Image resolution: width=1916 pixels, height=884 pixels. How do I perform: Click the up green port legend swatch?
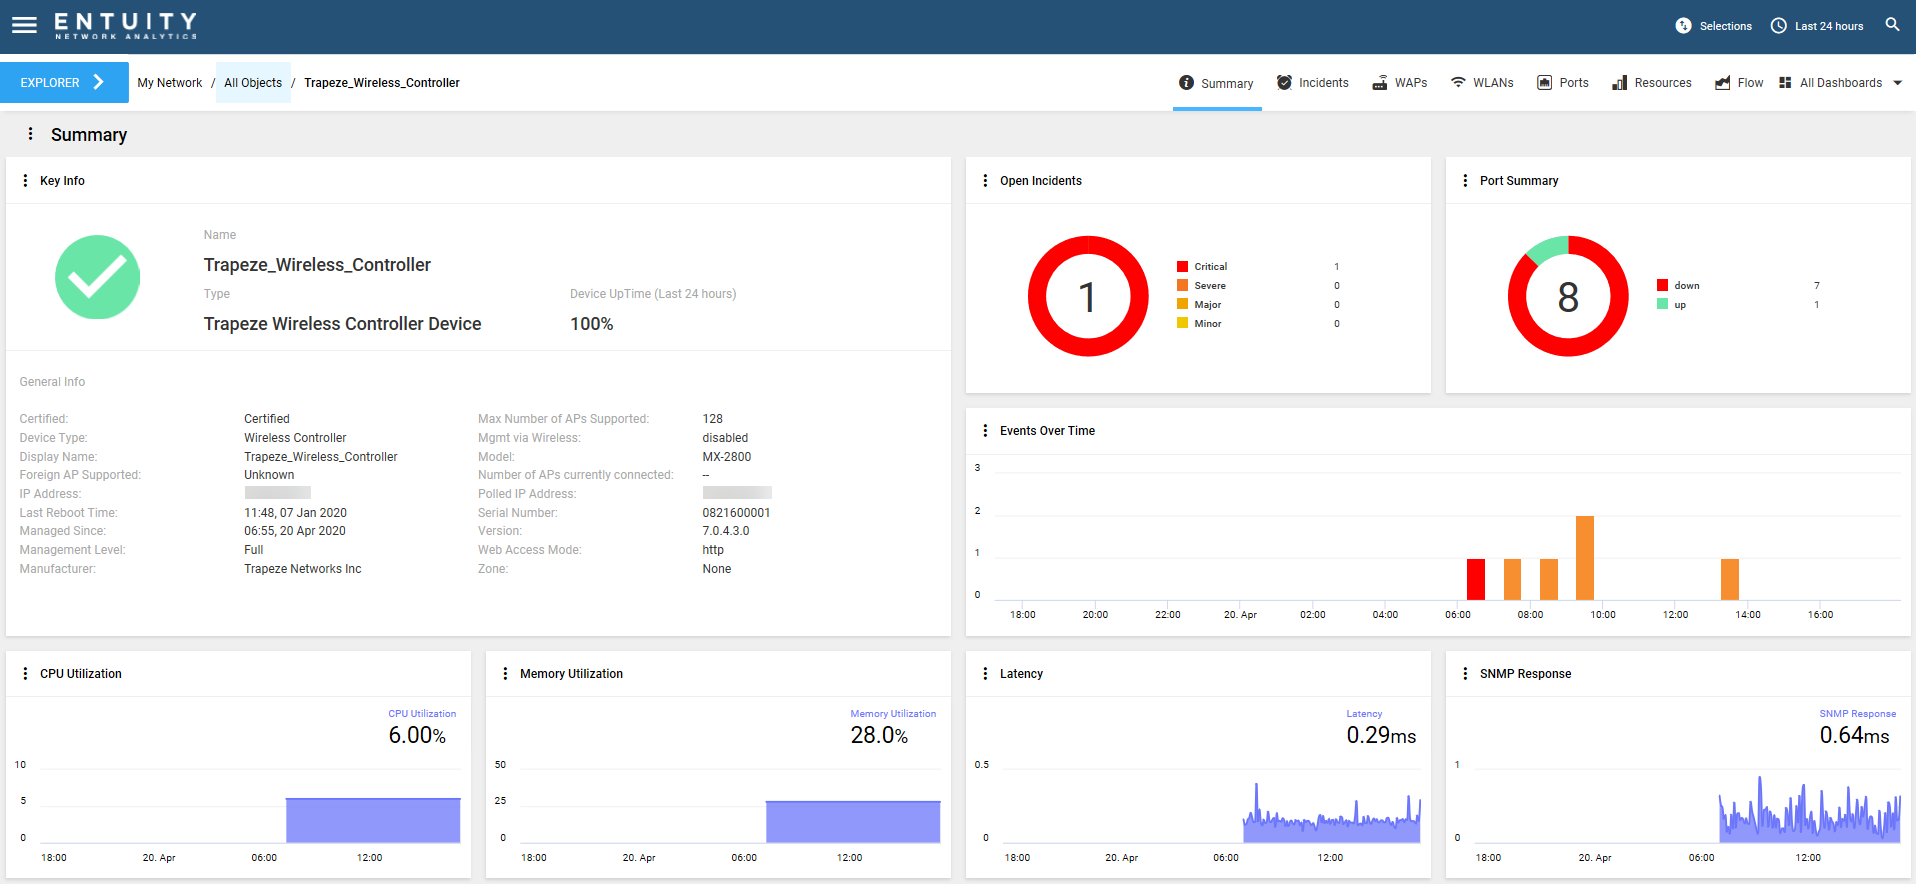click(x=1662, y=305)
